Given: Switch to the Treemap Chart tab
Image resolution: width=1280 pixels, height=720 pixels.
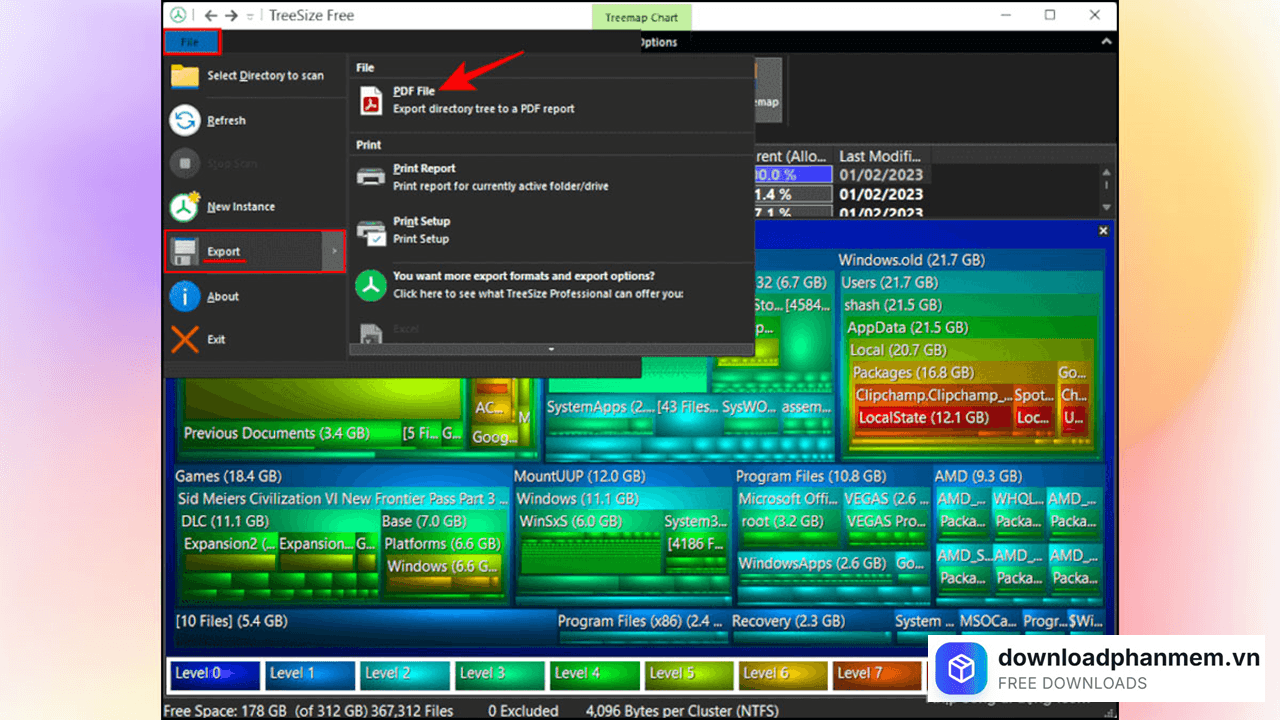Looking at the screenshot, I should (x=641, y=17).
